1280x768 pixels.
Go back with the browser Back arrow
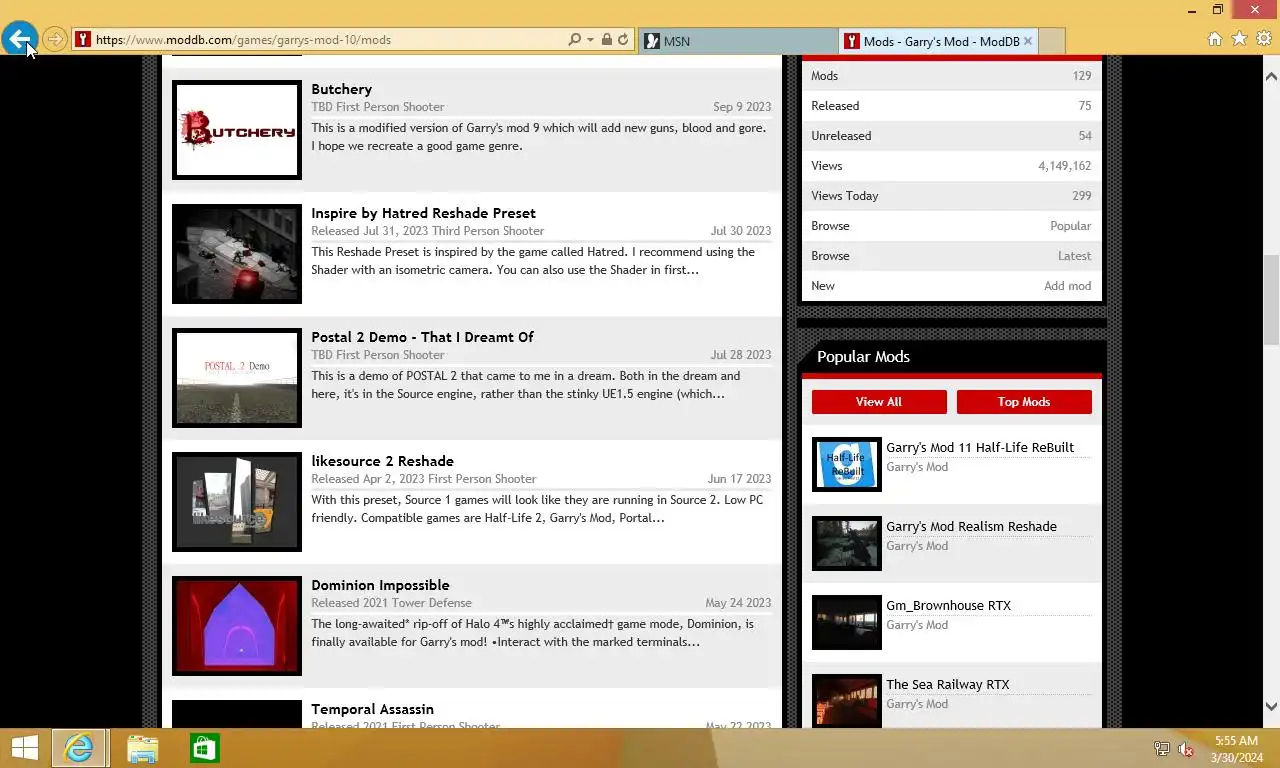[x=19, y=40]
